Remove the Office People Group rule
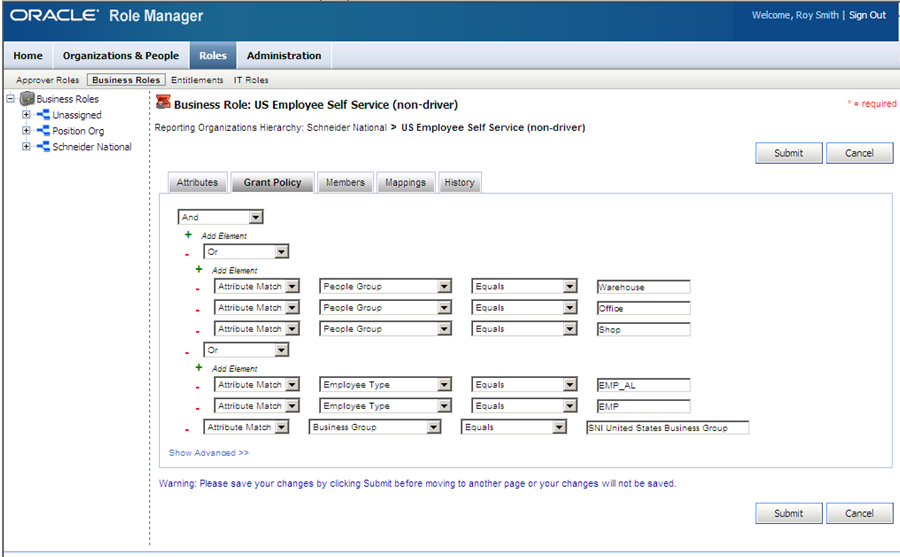Image resolution: width=900 pixels, height=557 pixels. (x=197, y=308)
